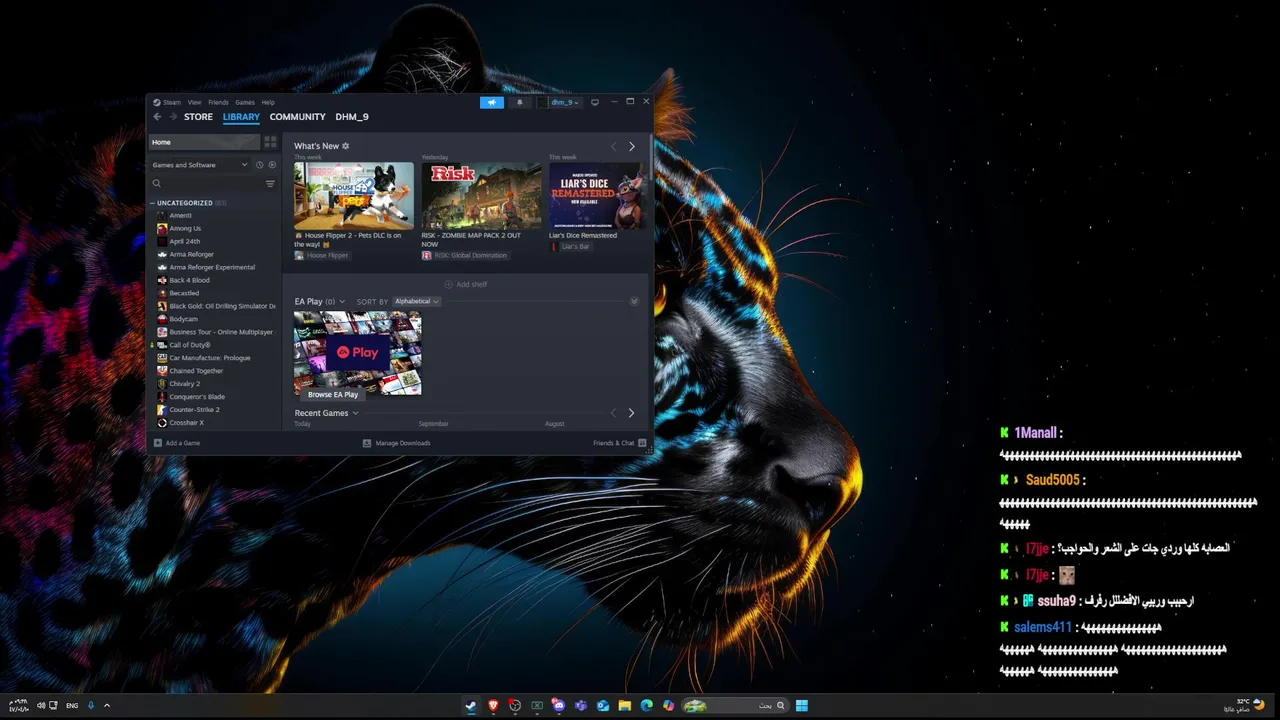Open the House Flipper 2 Pets DLC thumbnail
The width and height of the screenshot is (1280, 720).
click(354, 196)
